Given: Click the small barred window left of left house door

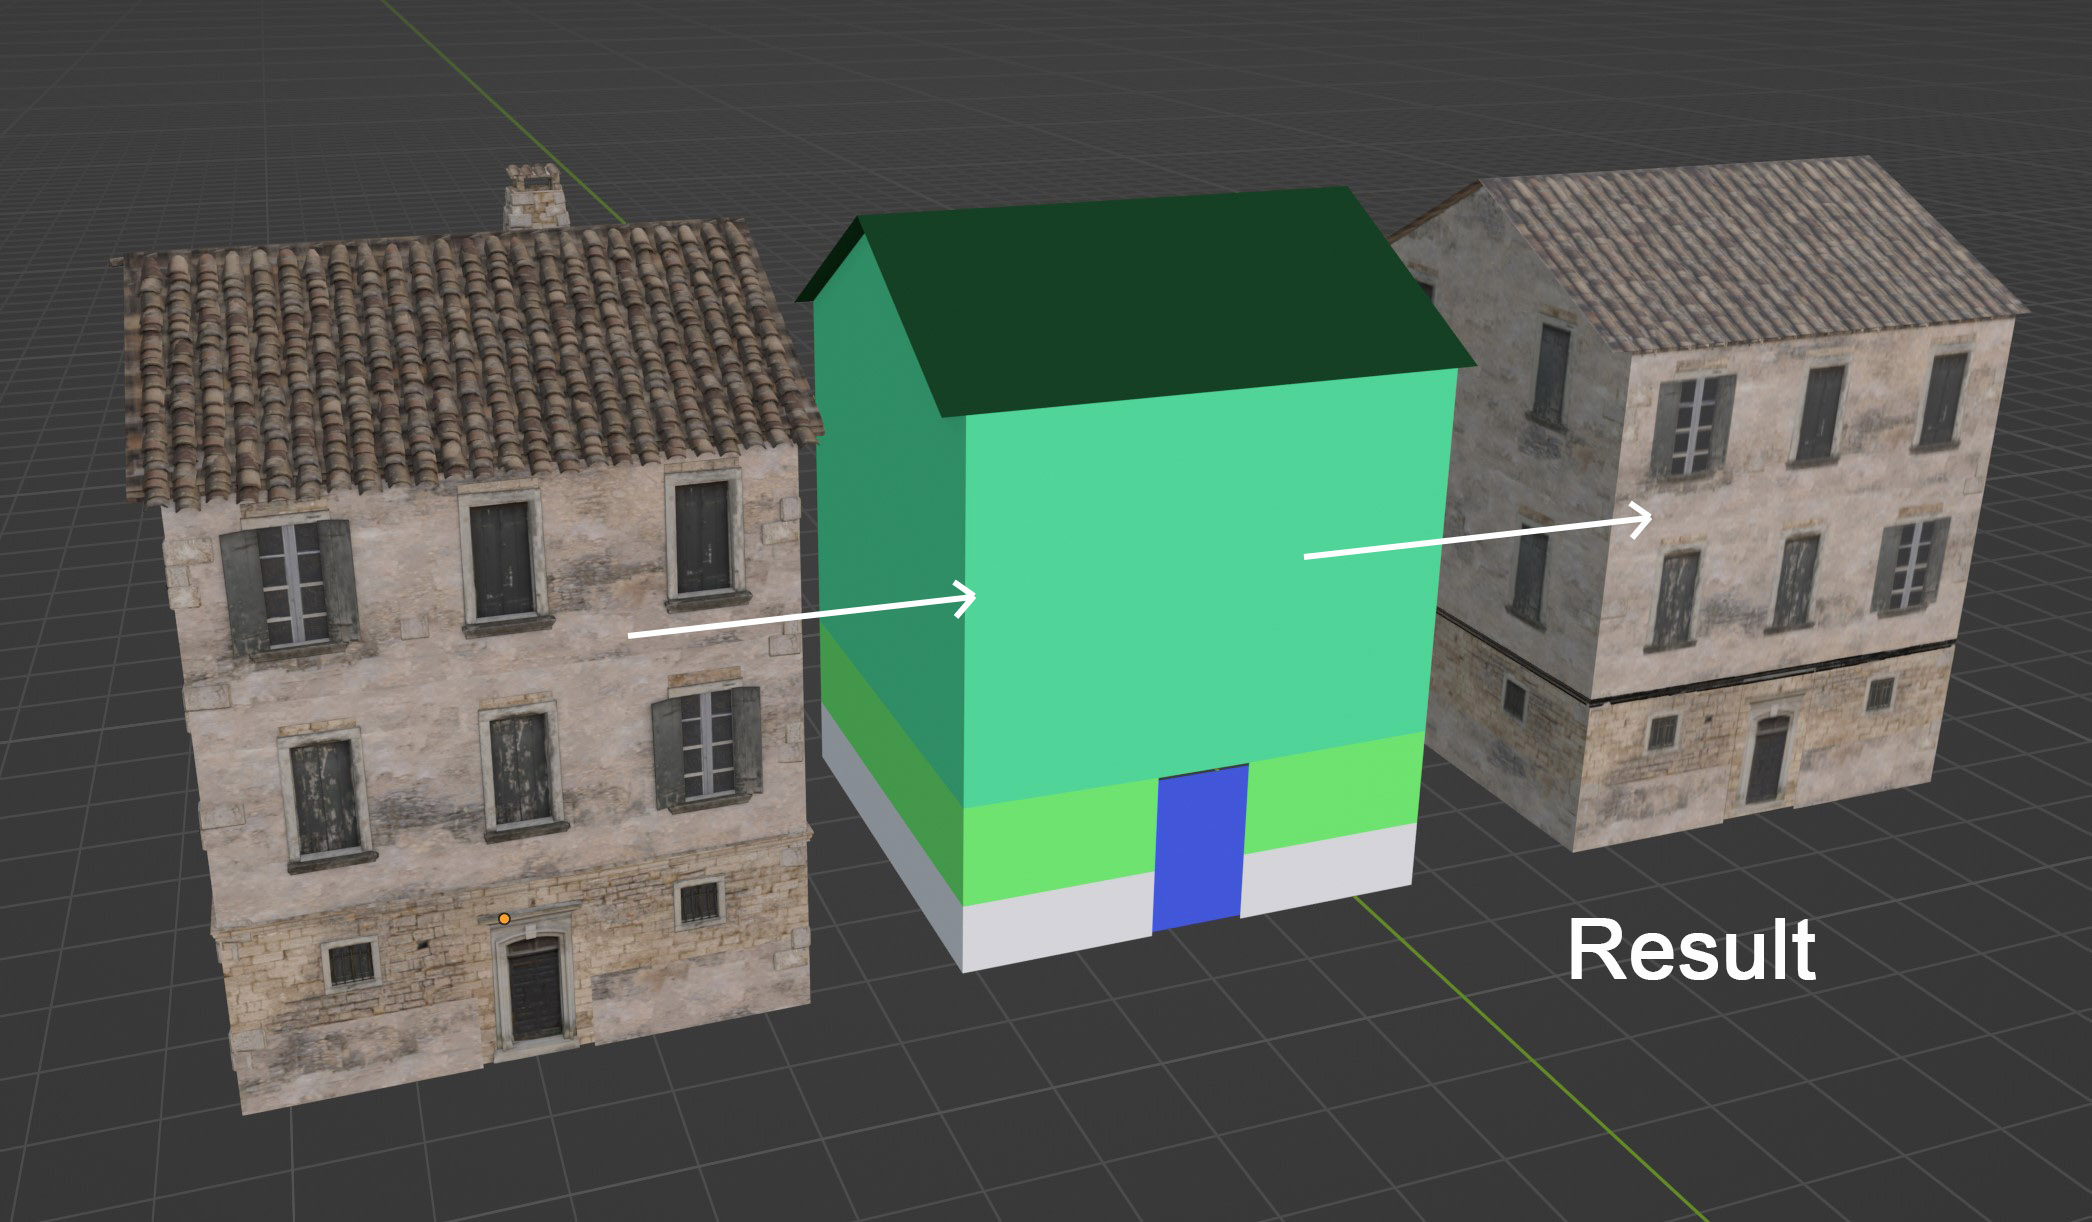Looking at the screenshot, I should (351, 964).
